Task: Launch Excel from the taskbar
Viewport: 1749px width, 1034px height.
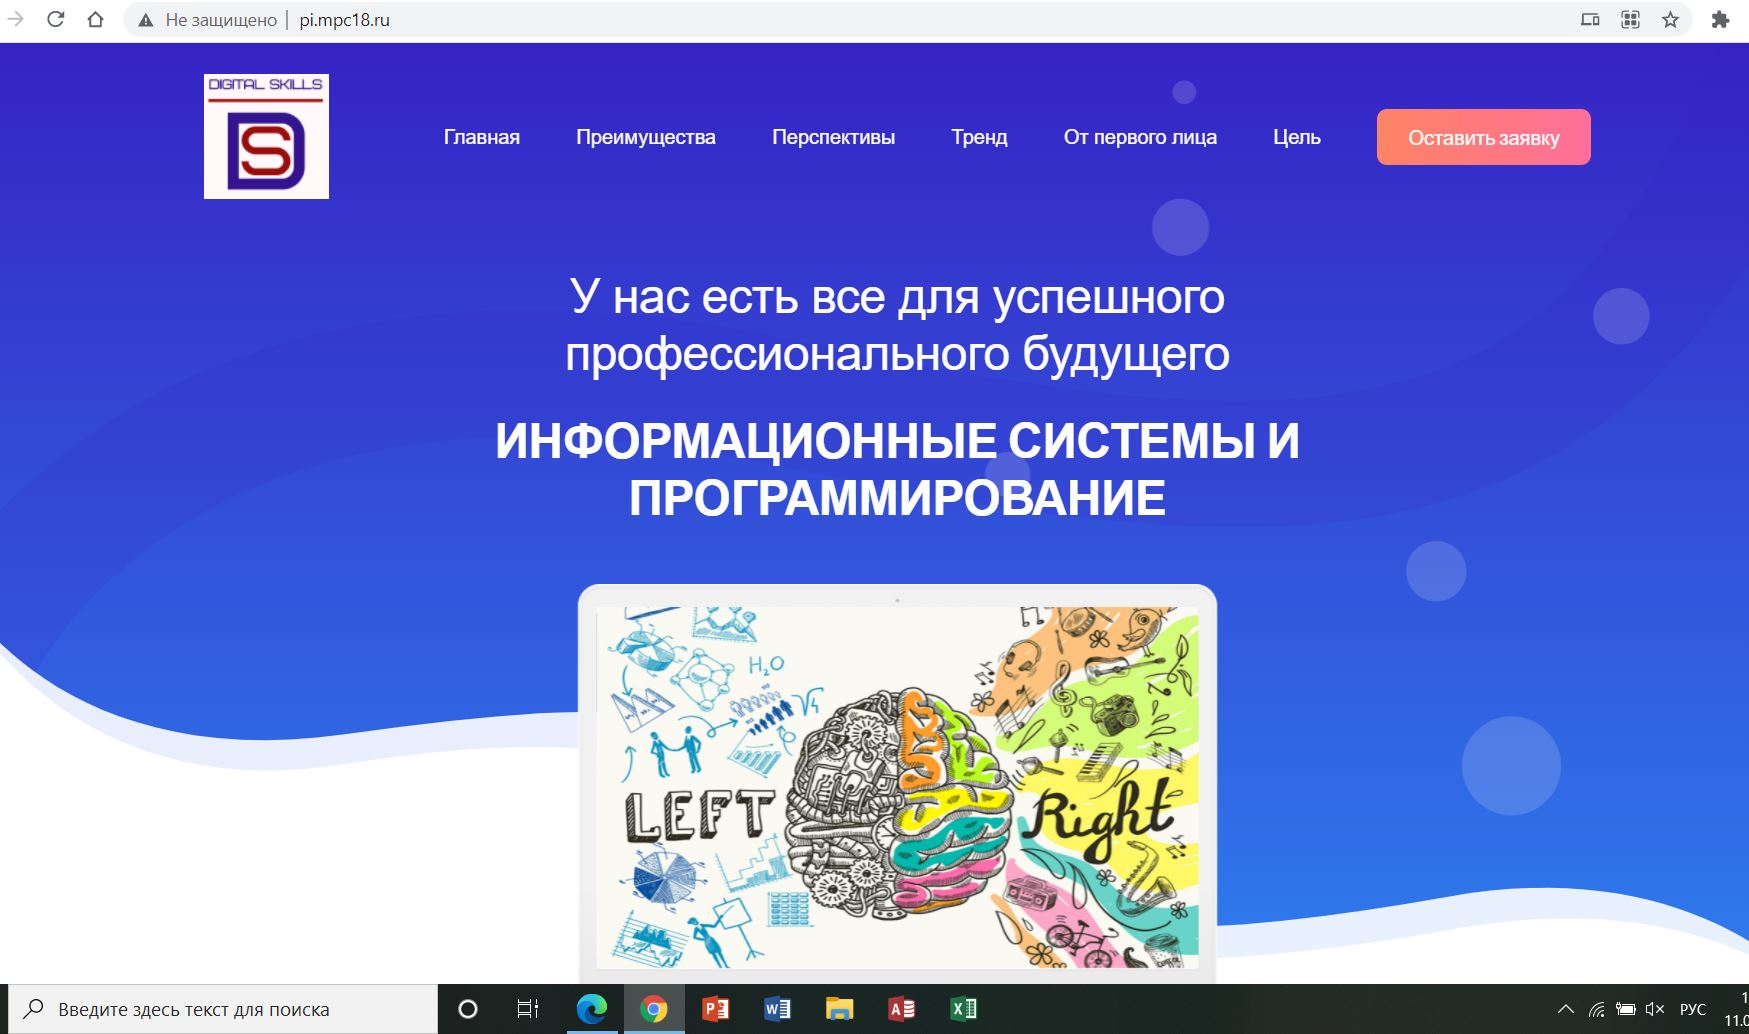Action: (964, 1009)
